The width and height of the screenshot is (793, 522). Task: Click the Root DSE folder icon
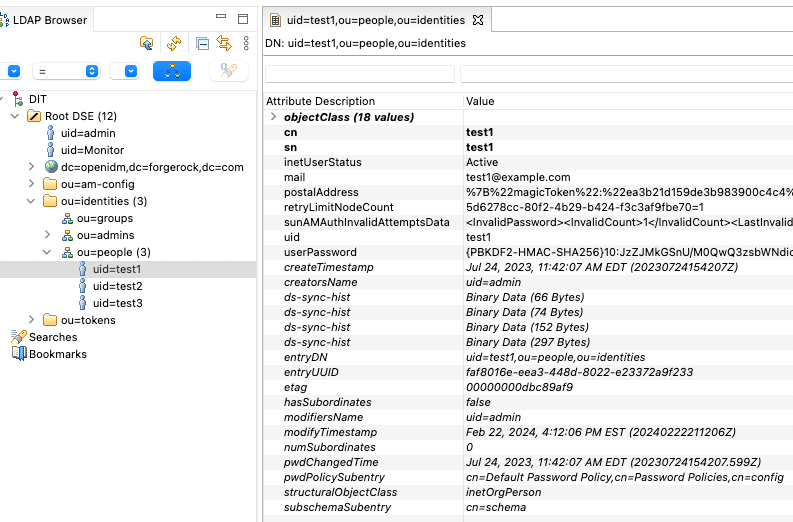click(34, 116)
